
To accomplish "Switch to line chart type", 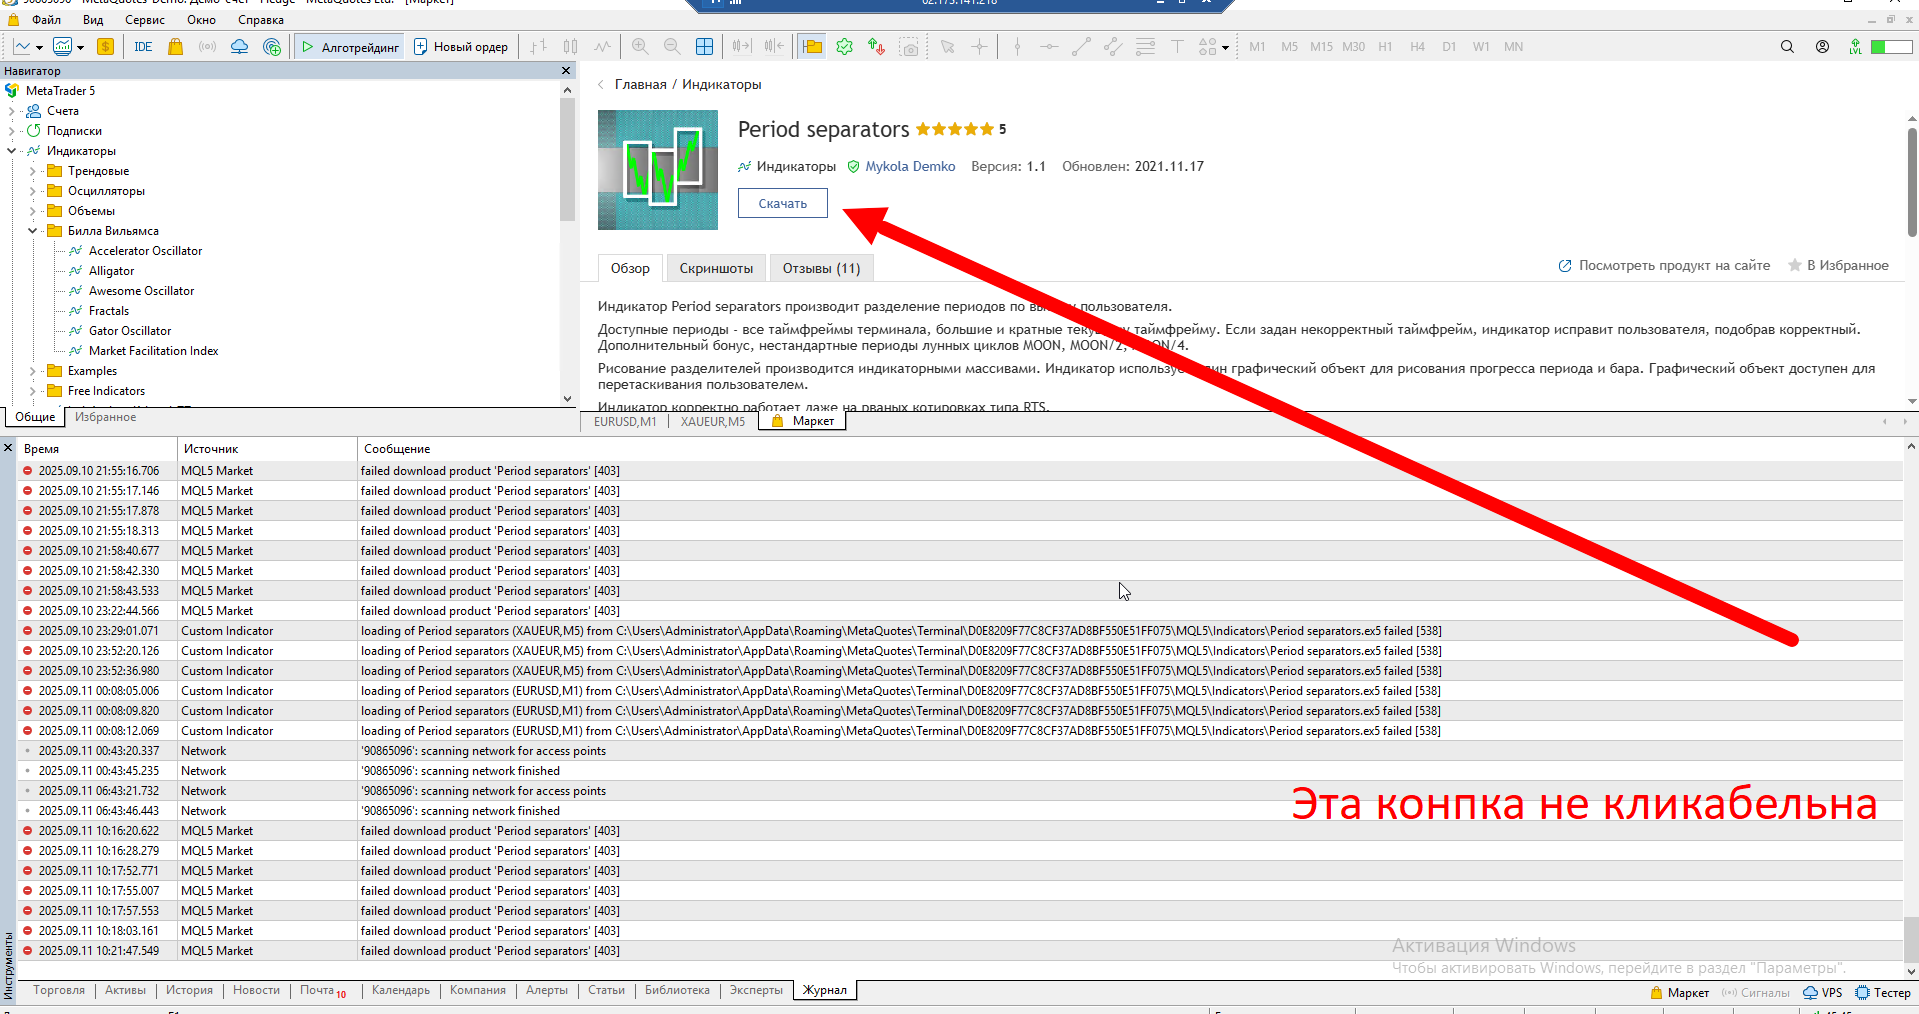I will tap(602, 46).
